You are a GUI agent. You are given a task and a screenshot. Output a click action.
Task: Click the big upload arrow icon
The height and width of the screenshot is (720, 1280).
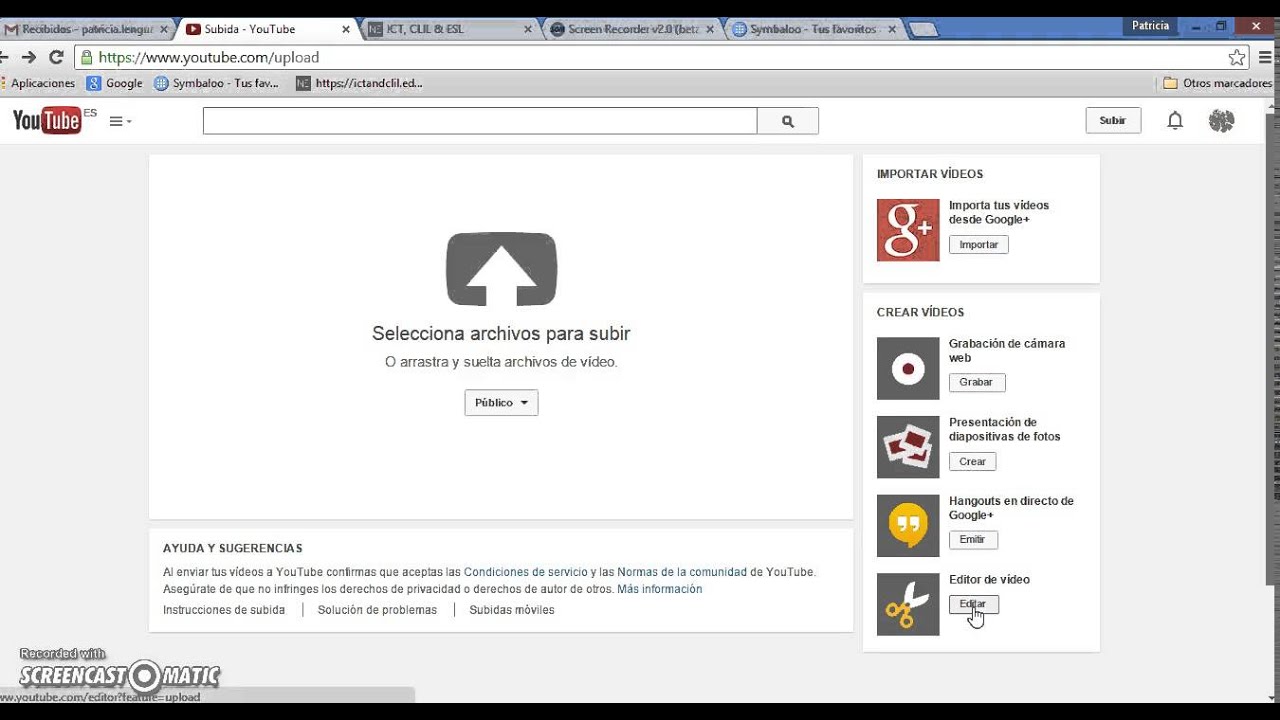point(501,269)
